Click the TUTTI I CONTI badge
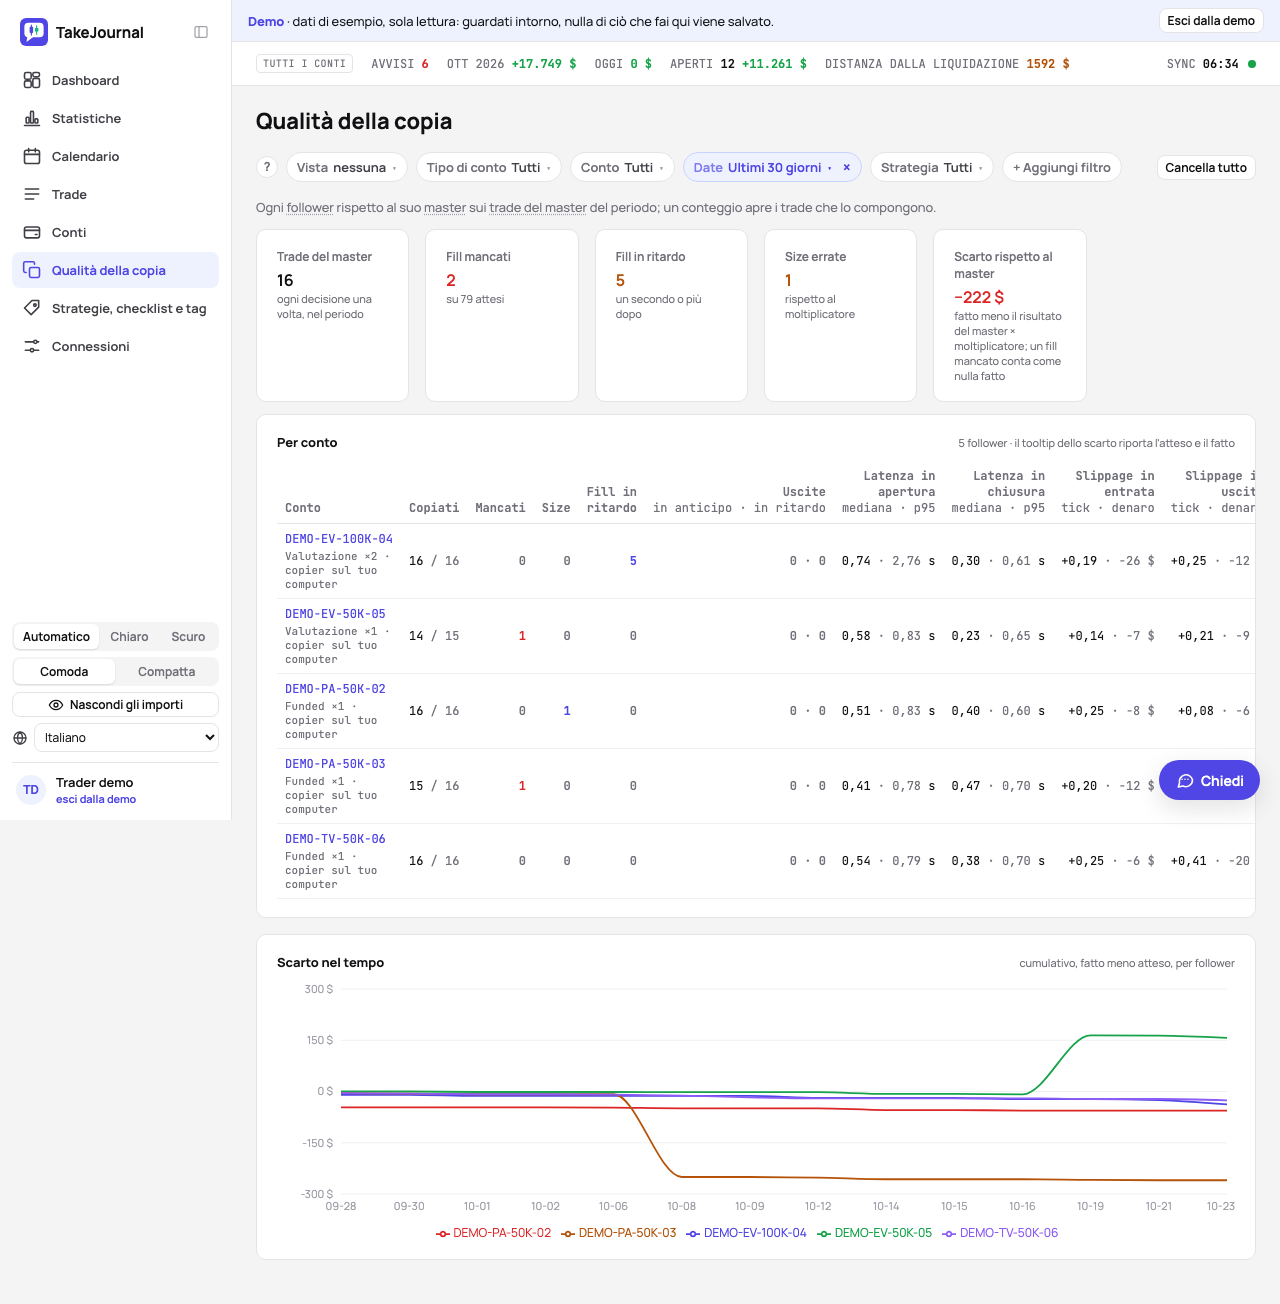This screenshot has height=1304, width=1280. (305, 64)
